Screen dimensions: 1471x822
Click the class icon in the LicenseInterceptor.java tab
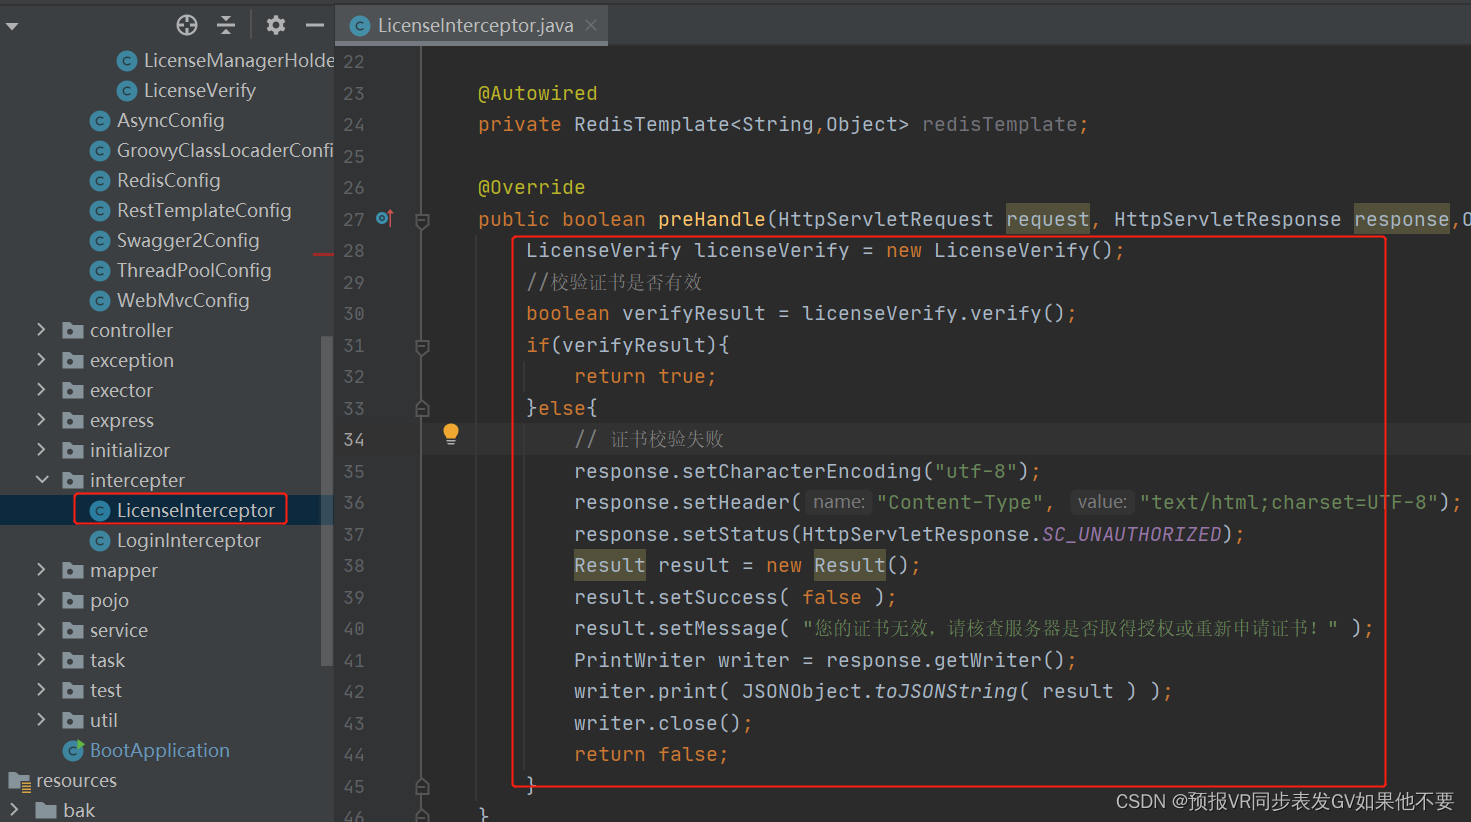tap(359, 25)
